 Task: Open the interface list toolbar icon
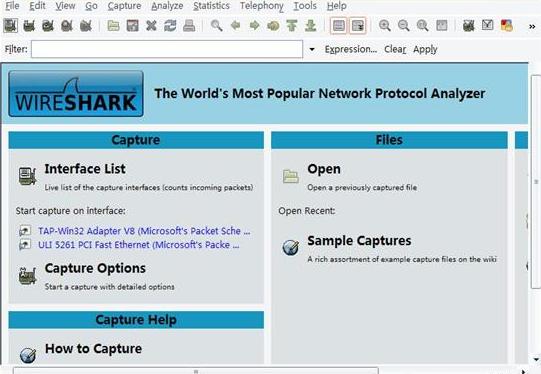point(10,26)
